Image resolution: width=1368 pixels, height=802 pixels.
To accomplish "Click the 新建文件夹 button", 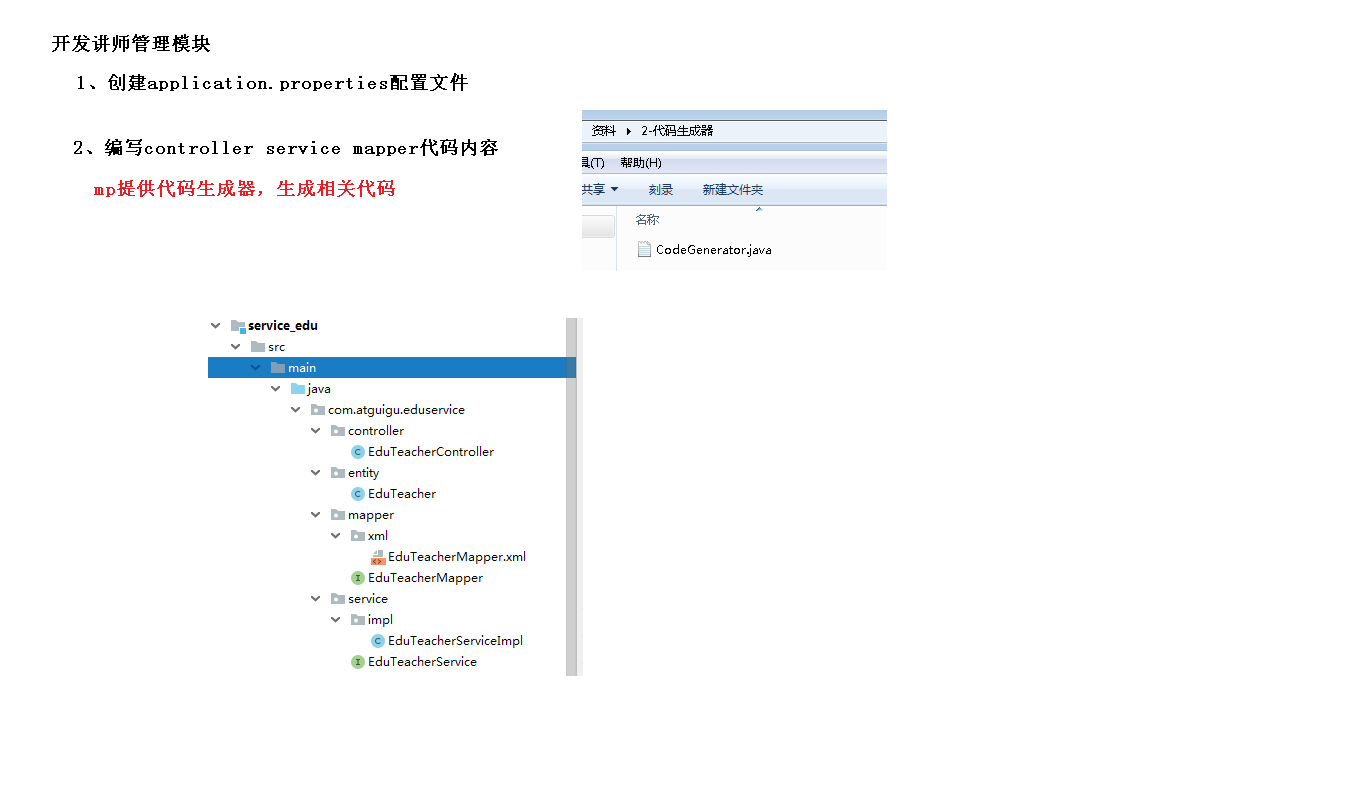I will tap(733, 190).
